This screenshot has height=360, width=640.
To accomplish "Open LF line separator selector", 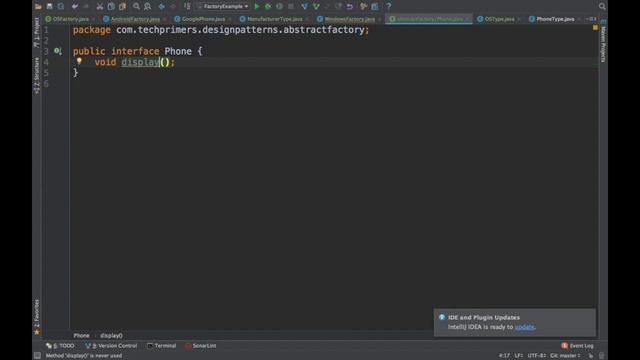I will (x=518, y=356).
